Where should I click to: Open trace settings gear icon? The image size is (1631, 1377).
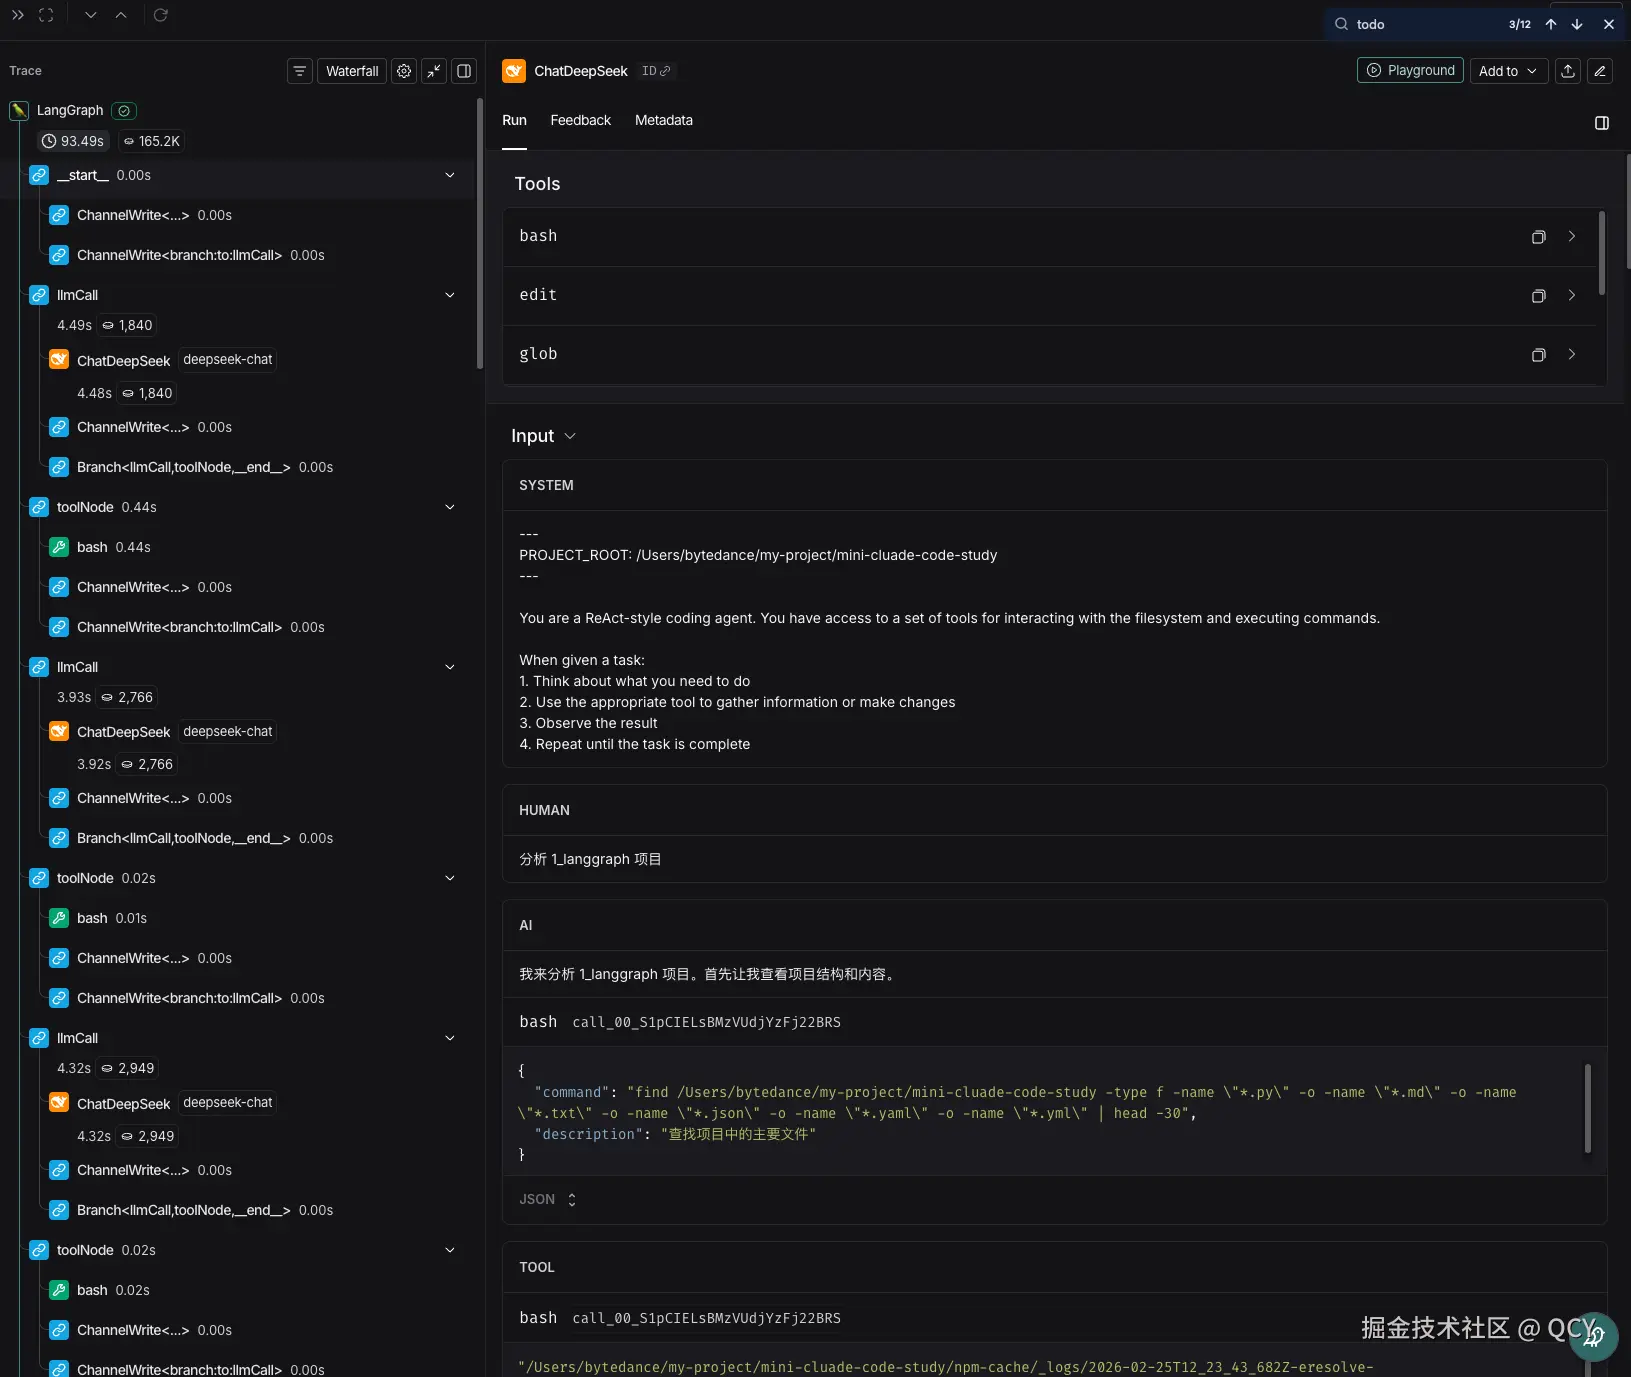404,71
